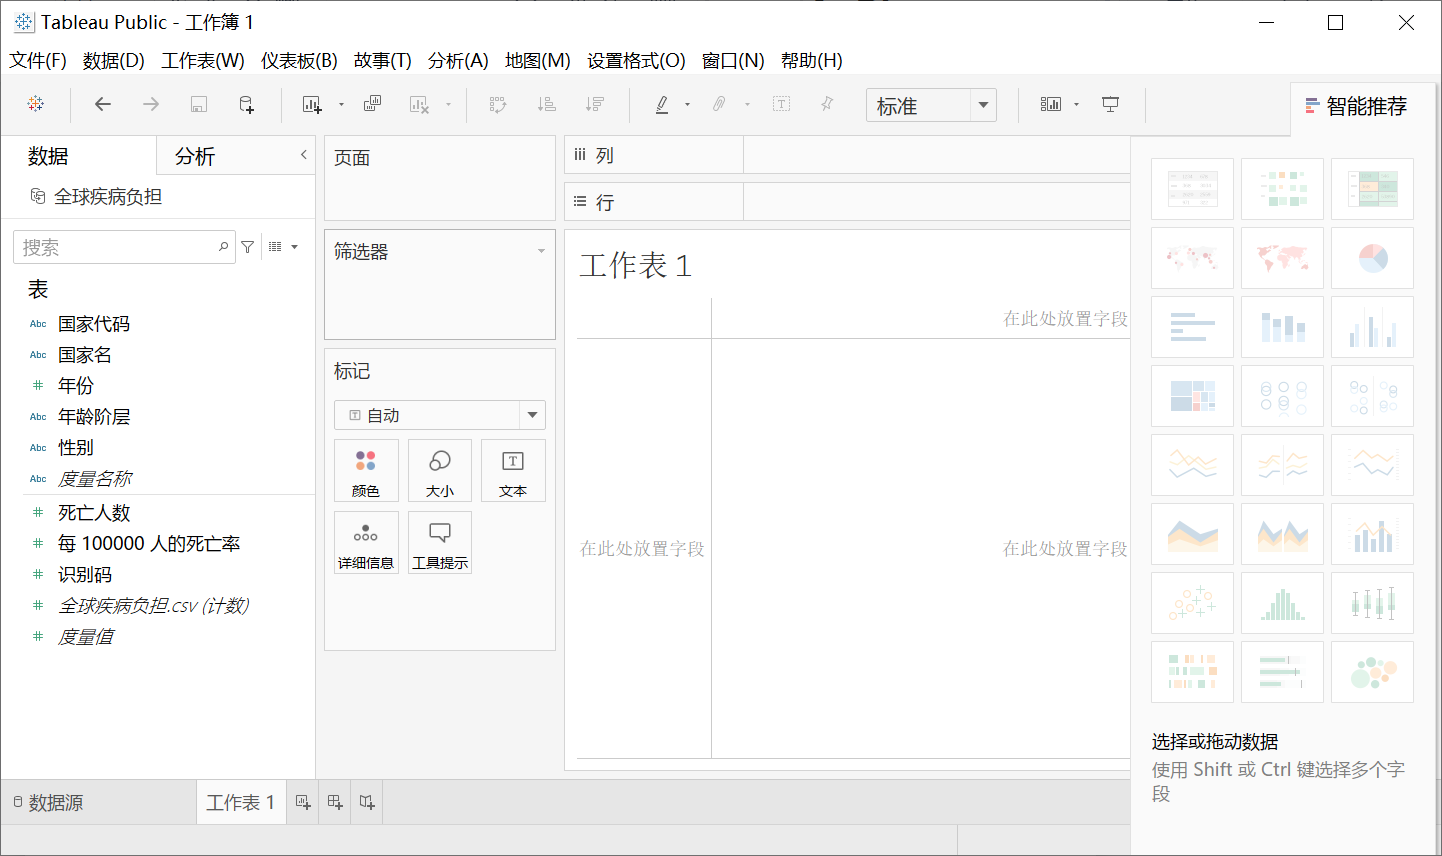Click the clear sheet icon
The height and width of the screenshot is (856, 1442).
pos(420,104)
